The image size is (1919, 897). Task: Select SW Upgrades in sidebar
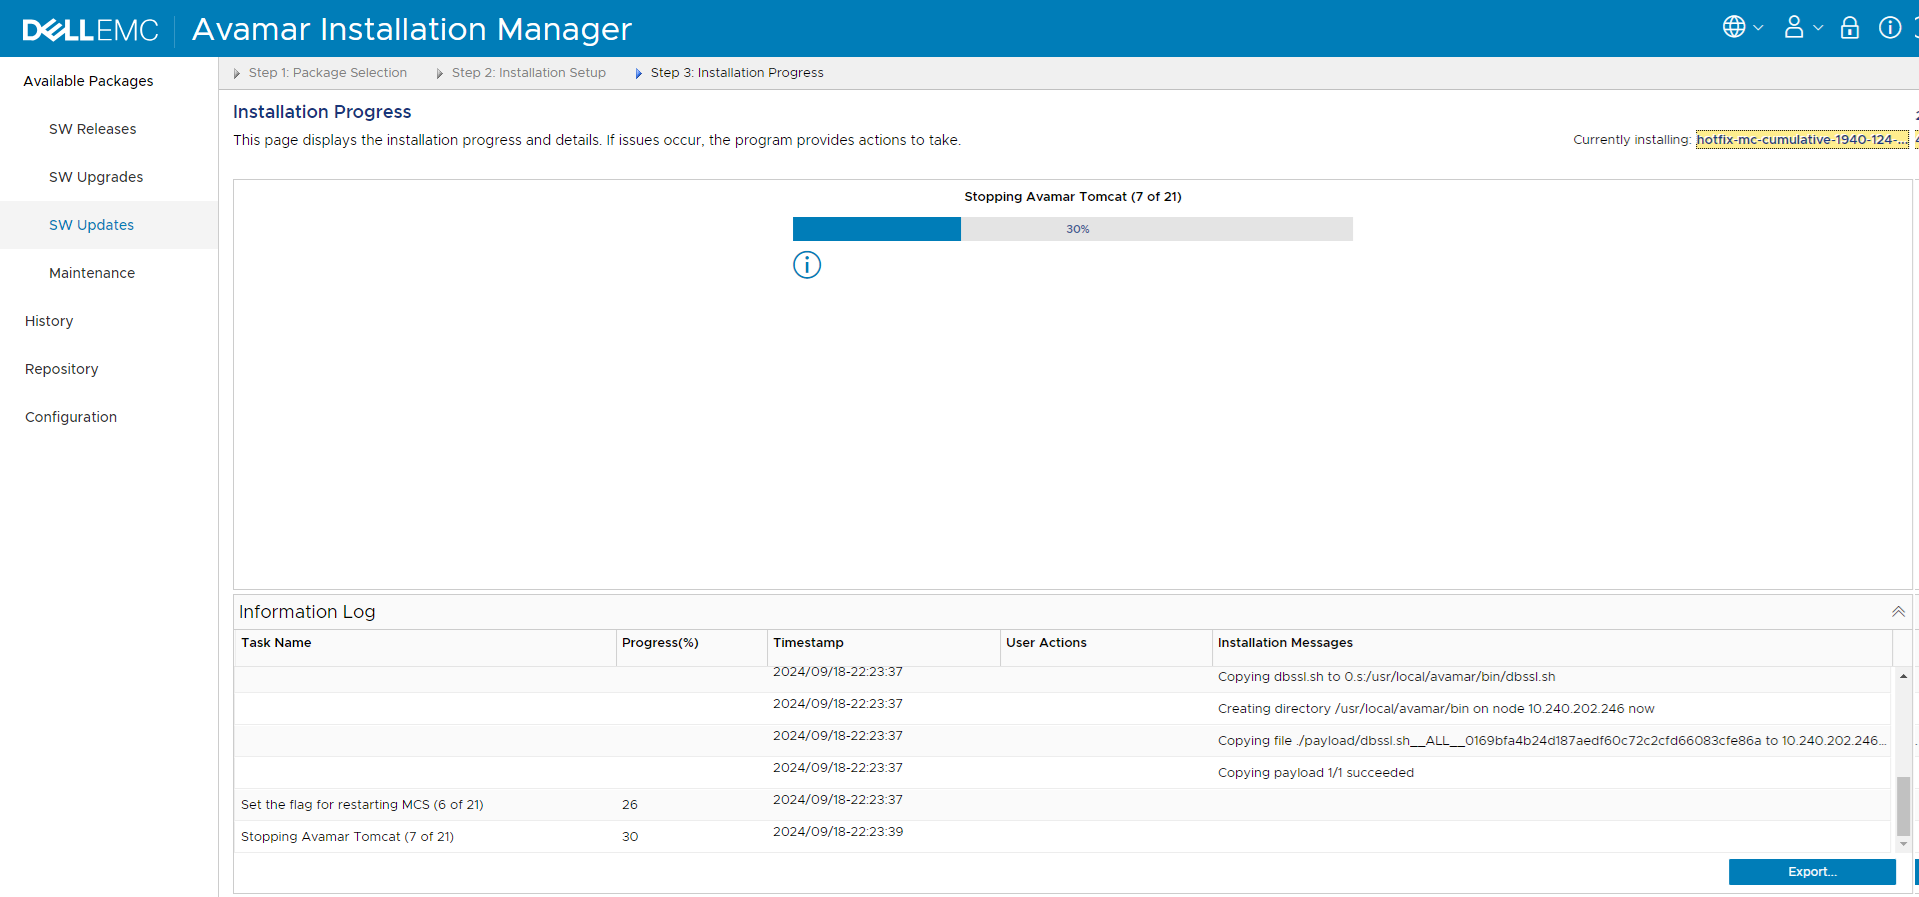(x=96, y=177)
